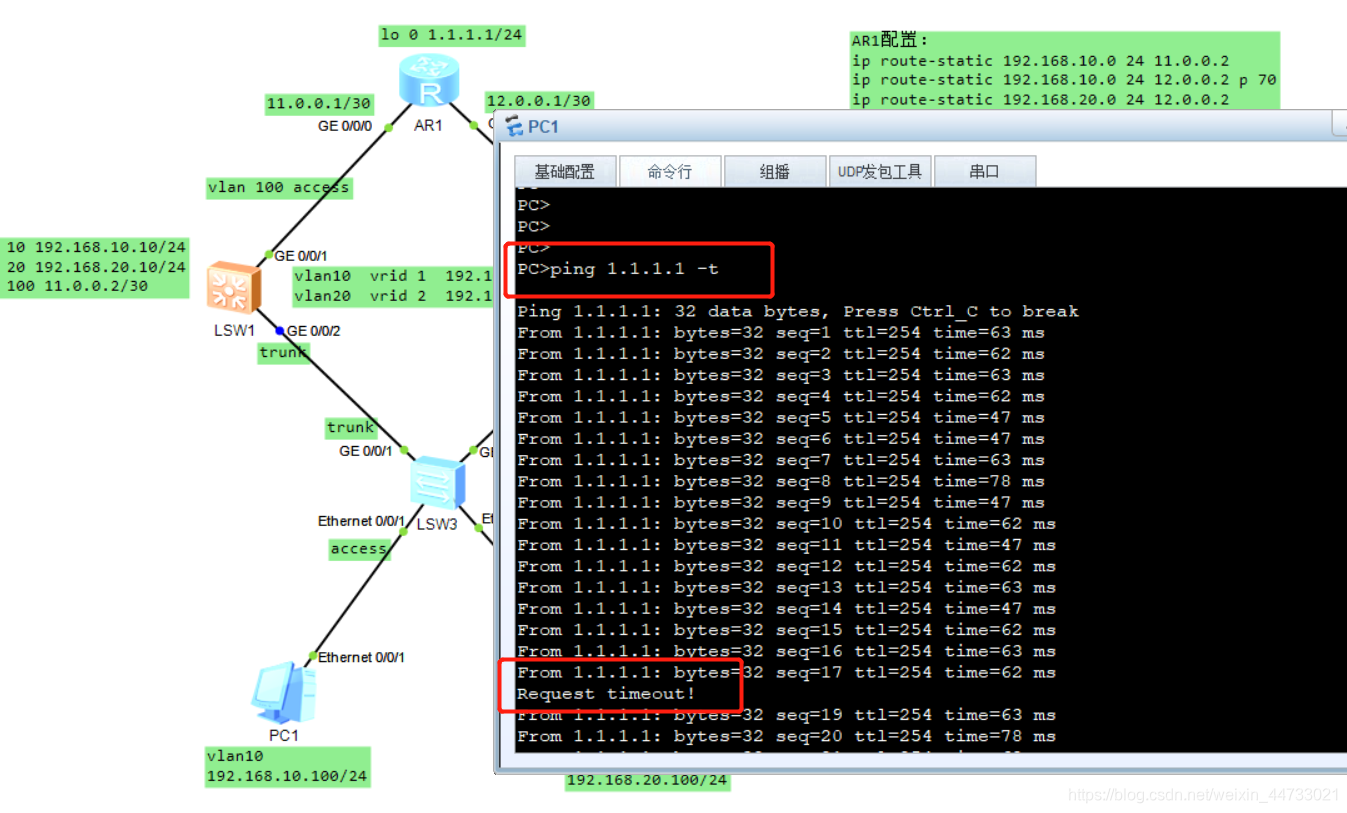
Task: Click the route-static 192.168.10.0 via 11.0.0.2 line
Action: [1040, 60]
